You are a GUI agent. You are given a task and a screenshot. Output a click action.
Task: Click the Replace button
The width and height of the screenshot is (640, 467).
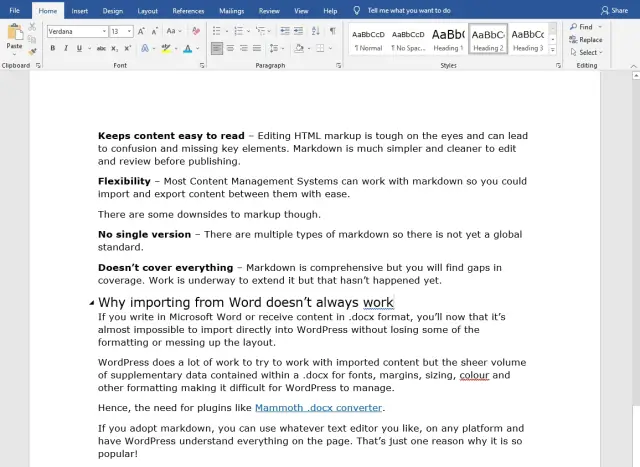click(x=586, y=40)
